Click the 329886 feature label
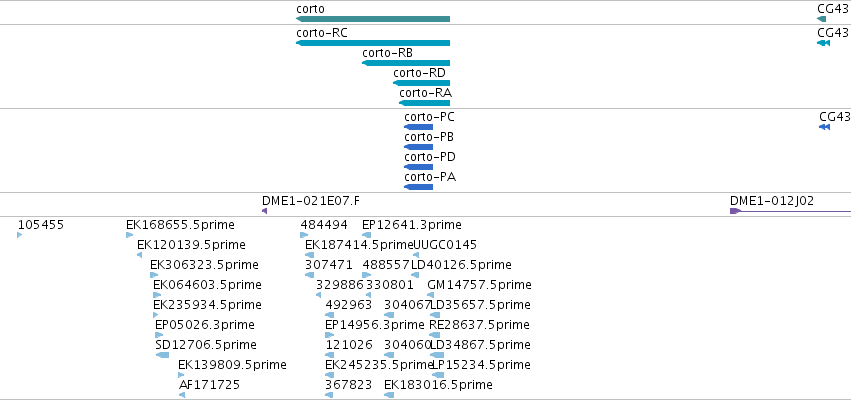The height and width of the screenshot is (400, 851). click(x=340, y=285)
